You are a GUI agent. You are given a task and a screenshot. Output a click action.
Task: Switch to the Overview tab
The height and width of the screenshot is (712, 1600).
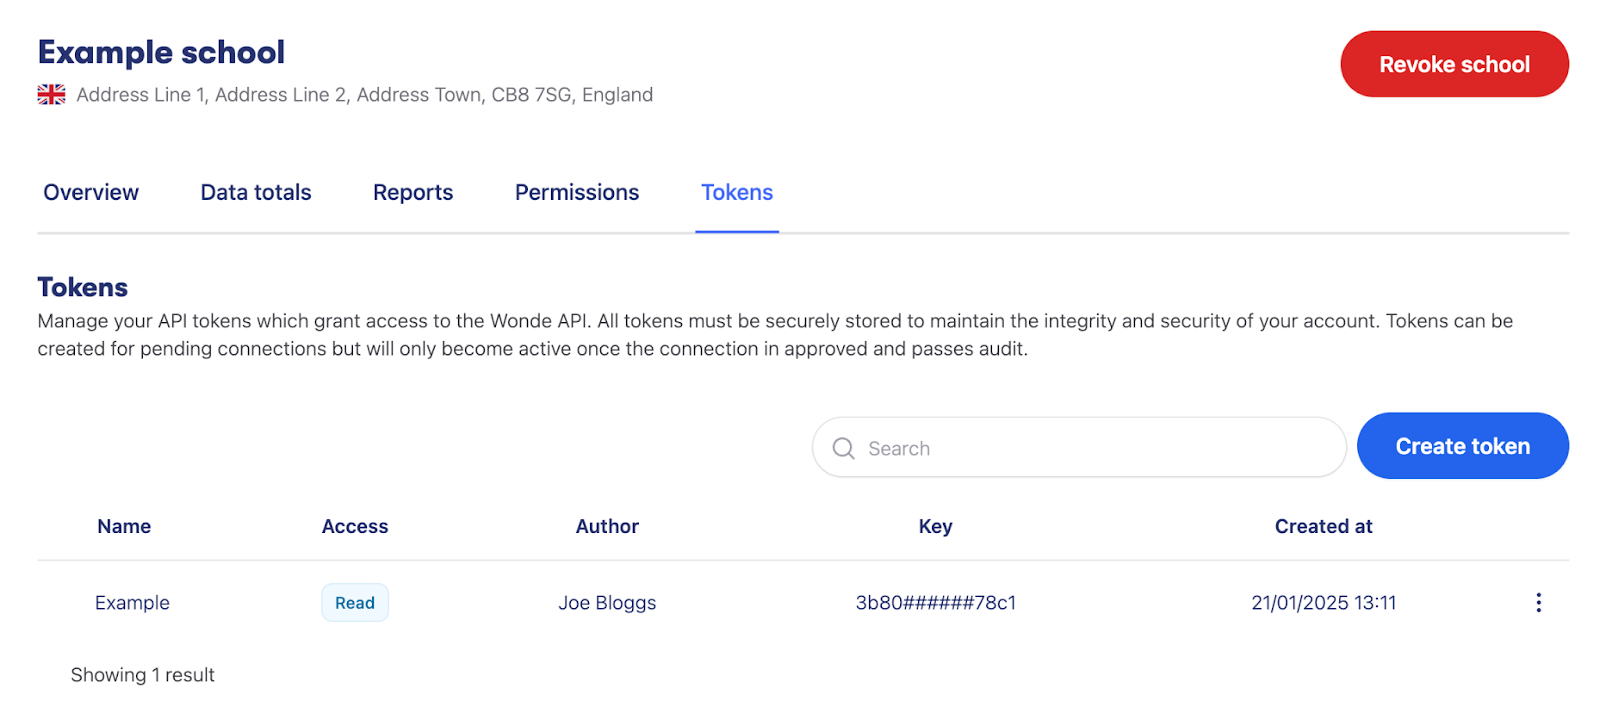click(x=90, y=192)
